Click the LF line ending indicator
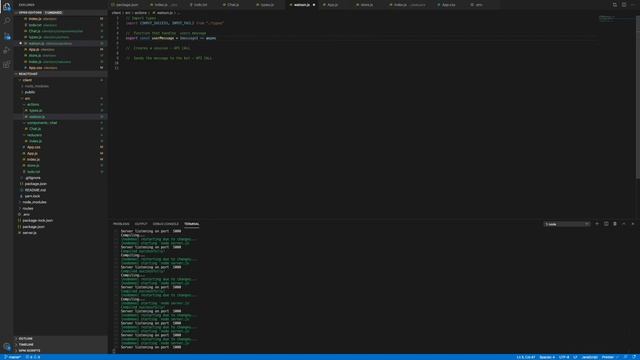 coord(575,357)
